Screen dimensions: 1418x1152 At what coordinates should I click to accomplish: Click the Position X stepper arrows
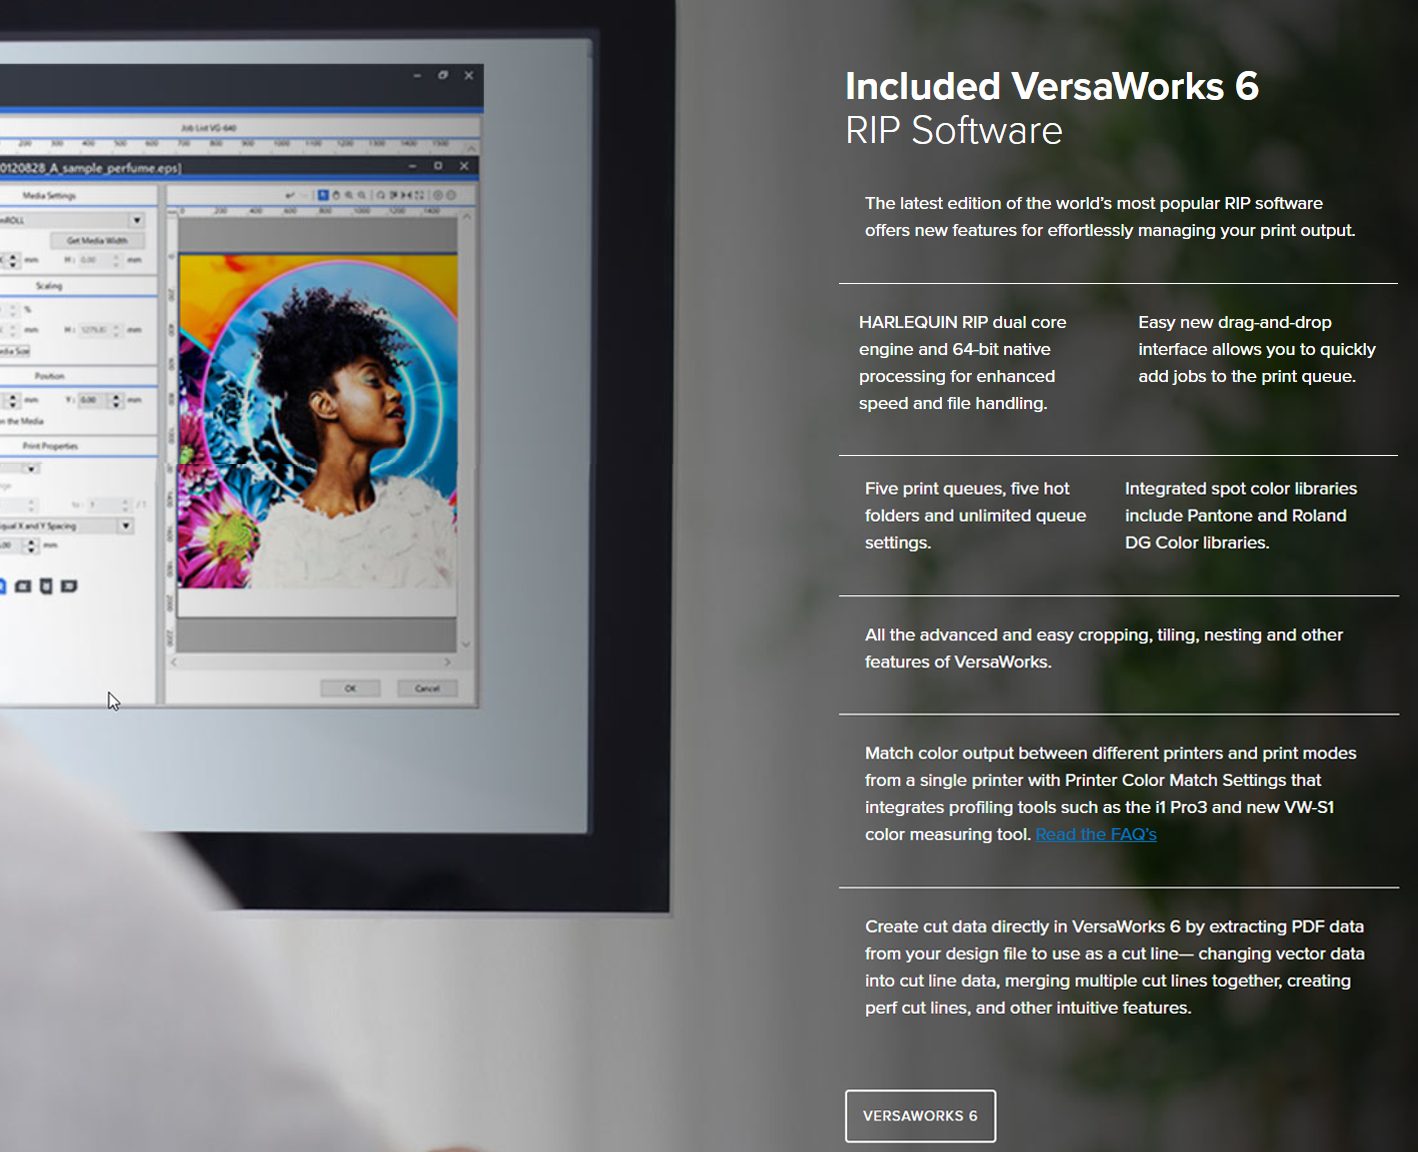[12, 400]
